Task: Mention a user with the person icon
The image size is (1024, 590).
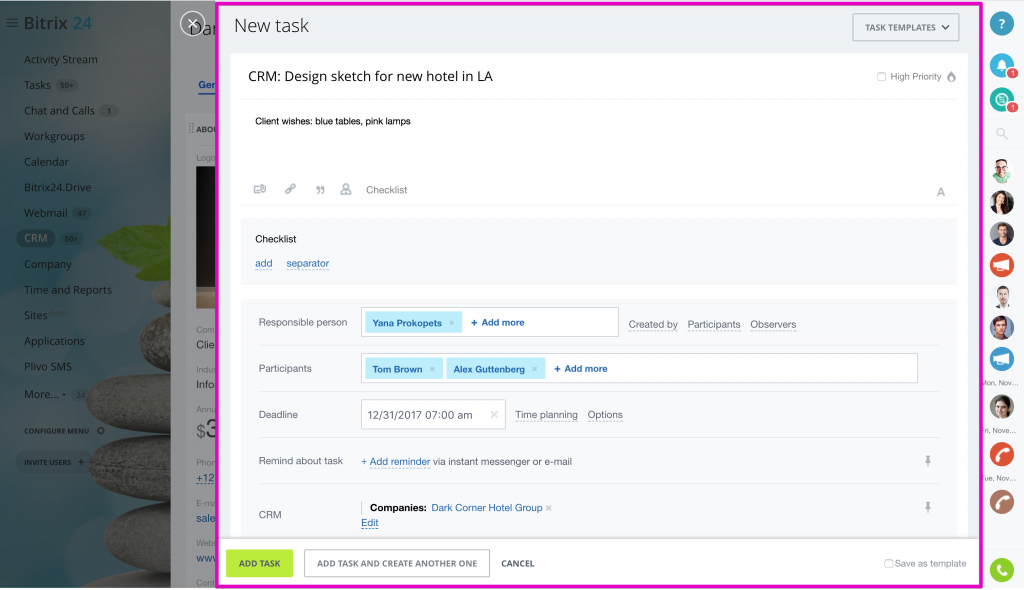Action: click(346, 189)
